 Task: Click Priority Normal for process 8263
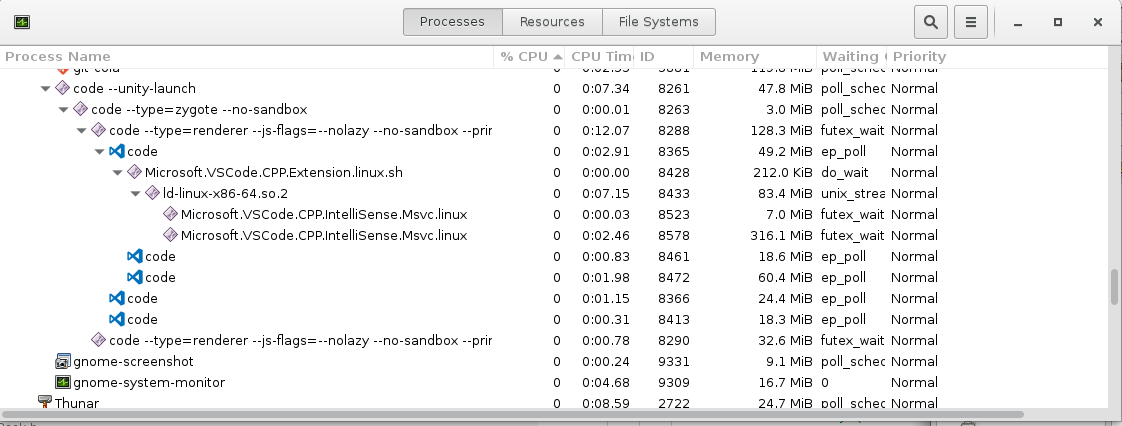(914, 110)
